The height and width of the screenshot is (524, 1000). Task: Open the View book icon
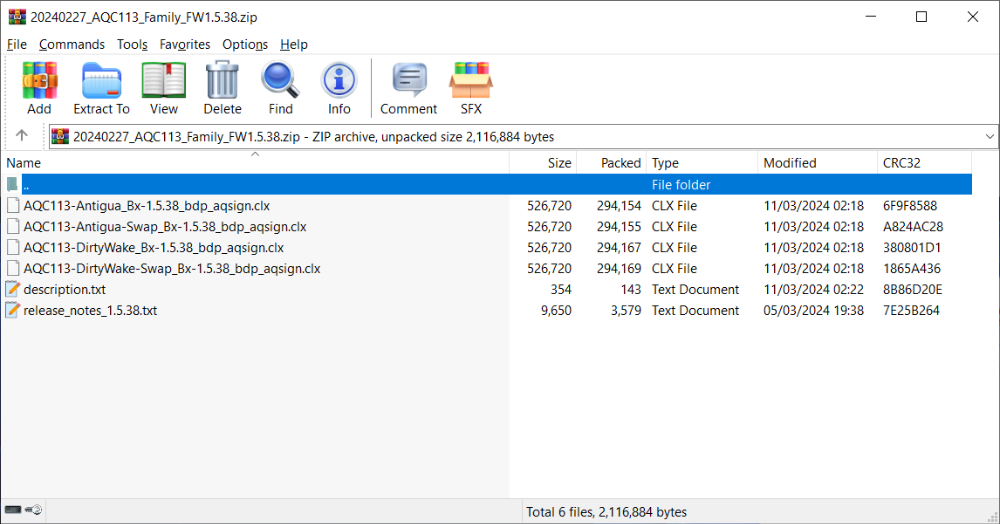tap(163, 80)
